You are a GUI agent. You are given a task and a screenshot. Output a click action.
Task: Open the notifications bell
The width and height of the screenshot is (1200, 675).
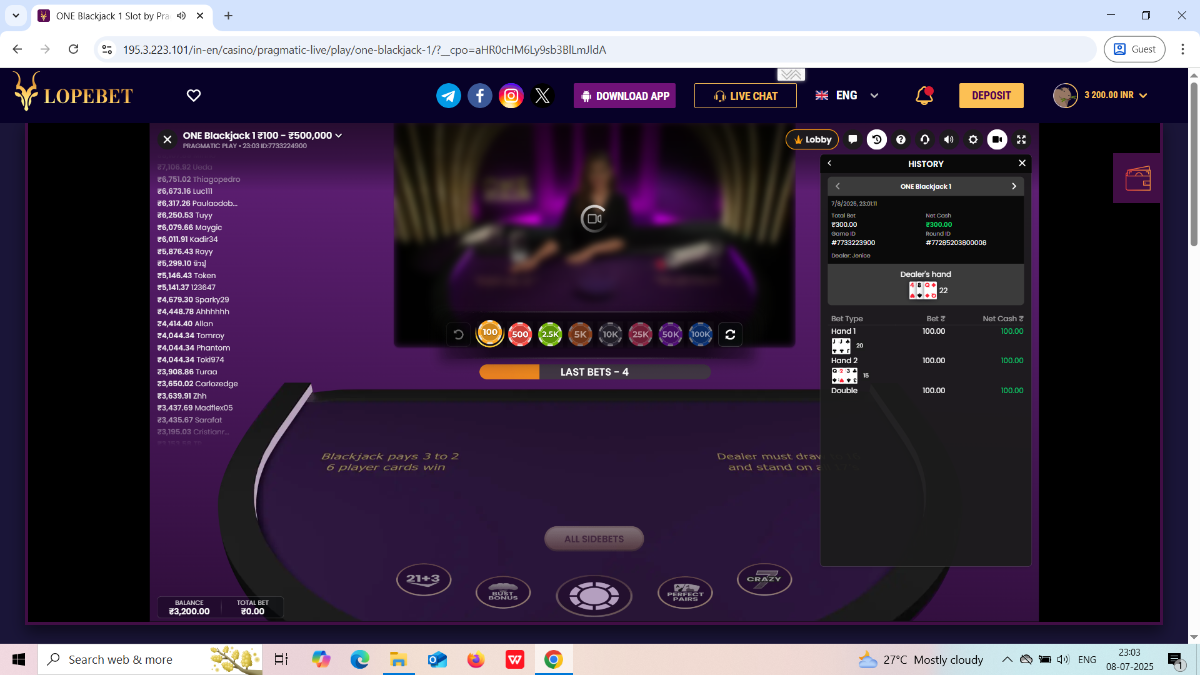click(x=924, y=95)
